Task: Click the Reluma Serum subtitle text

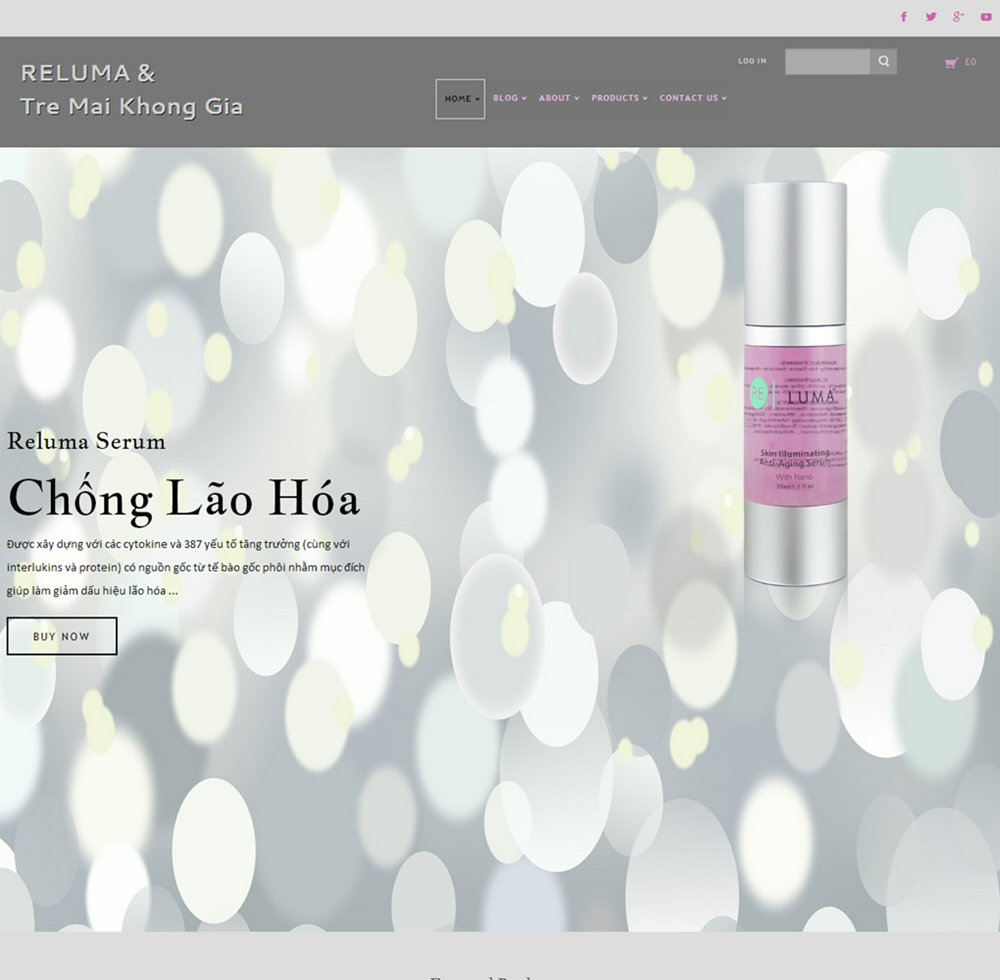Action: (86, 441)
